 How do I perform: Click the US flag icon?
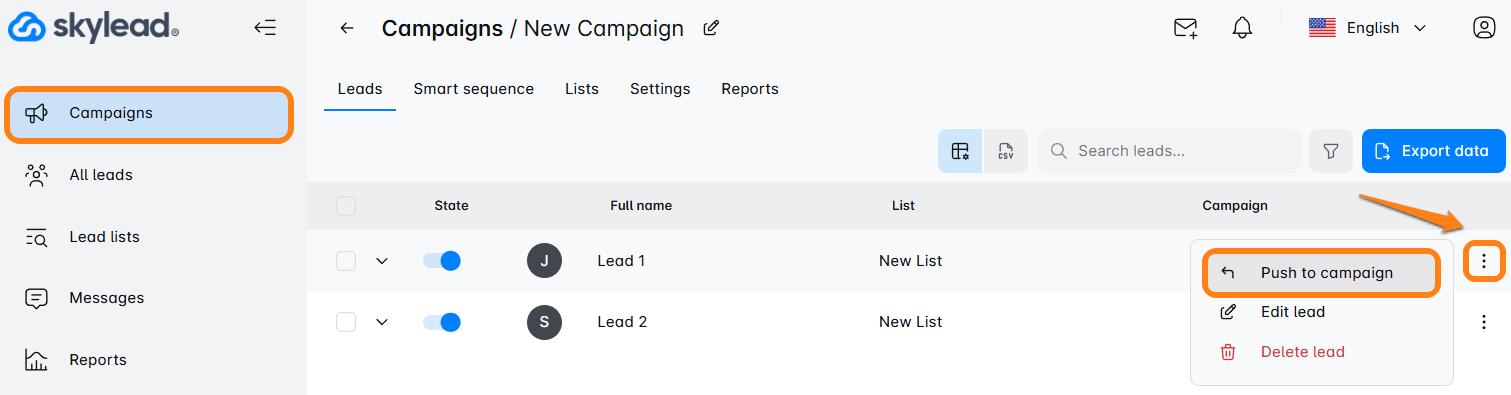coord(1322,28)
